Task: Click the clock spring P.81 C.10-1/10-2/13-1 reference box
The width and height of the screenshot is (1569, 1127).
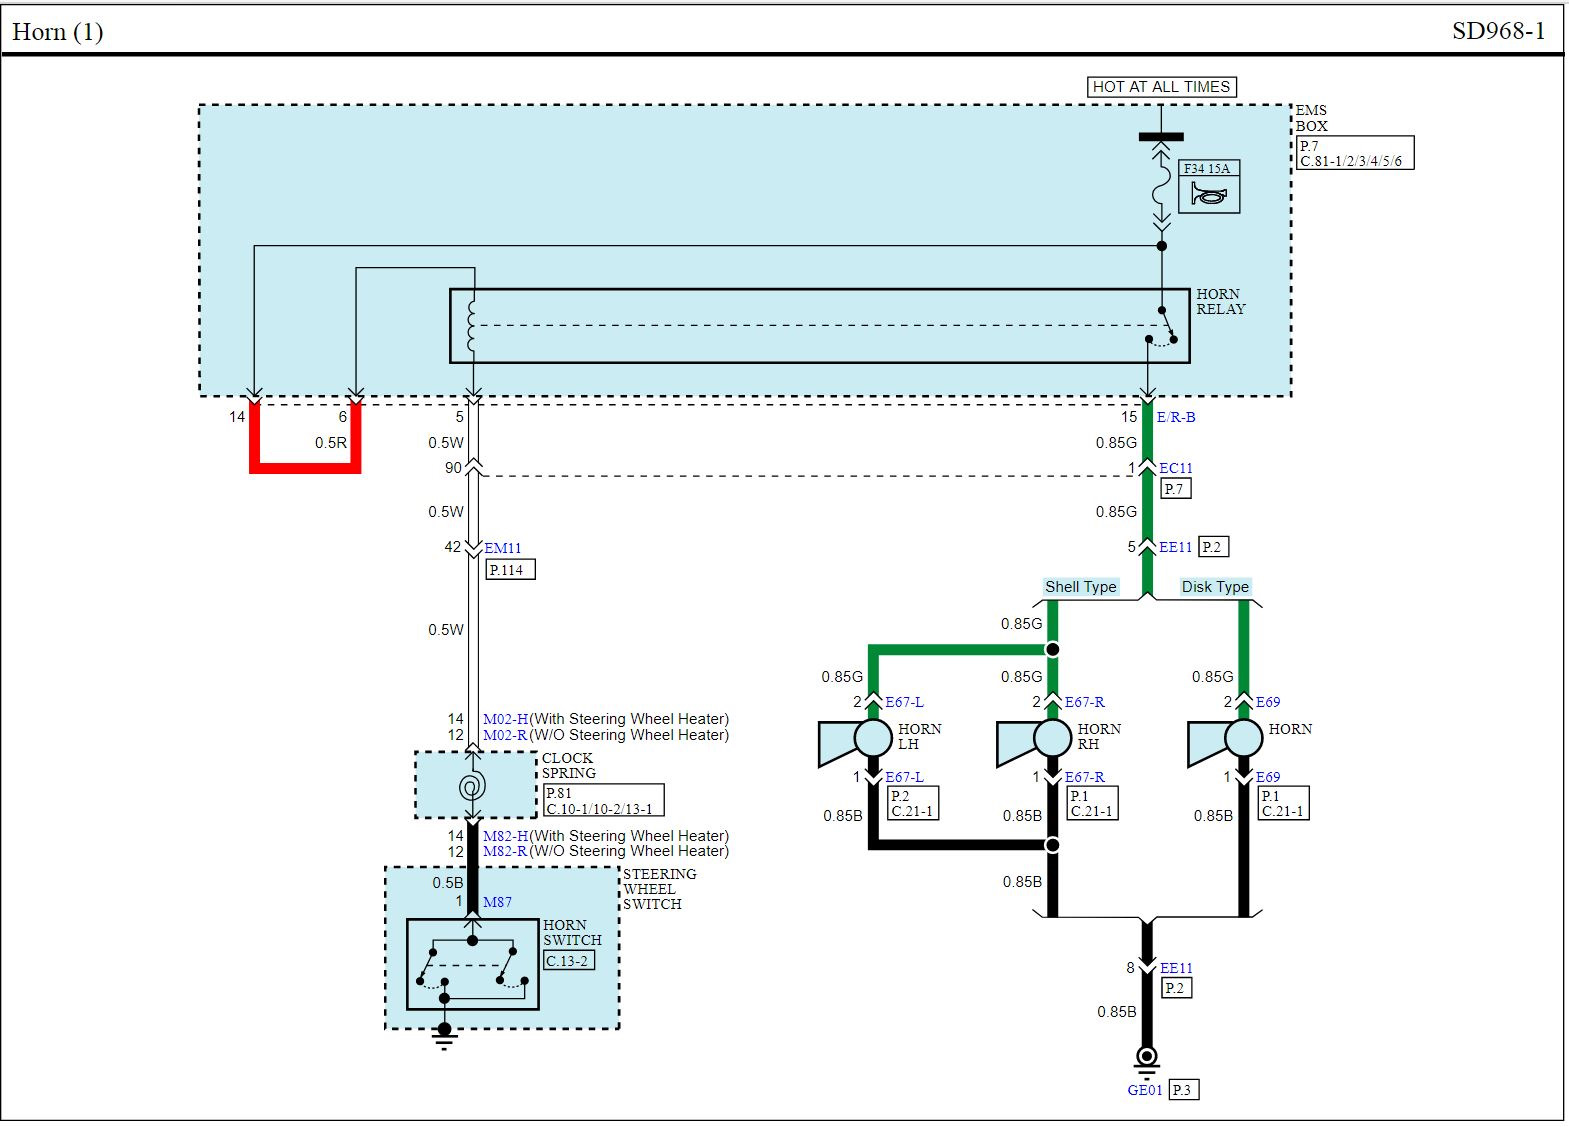Action: pos(603,800)
